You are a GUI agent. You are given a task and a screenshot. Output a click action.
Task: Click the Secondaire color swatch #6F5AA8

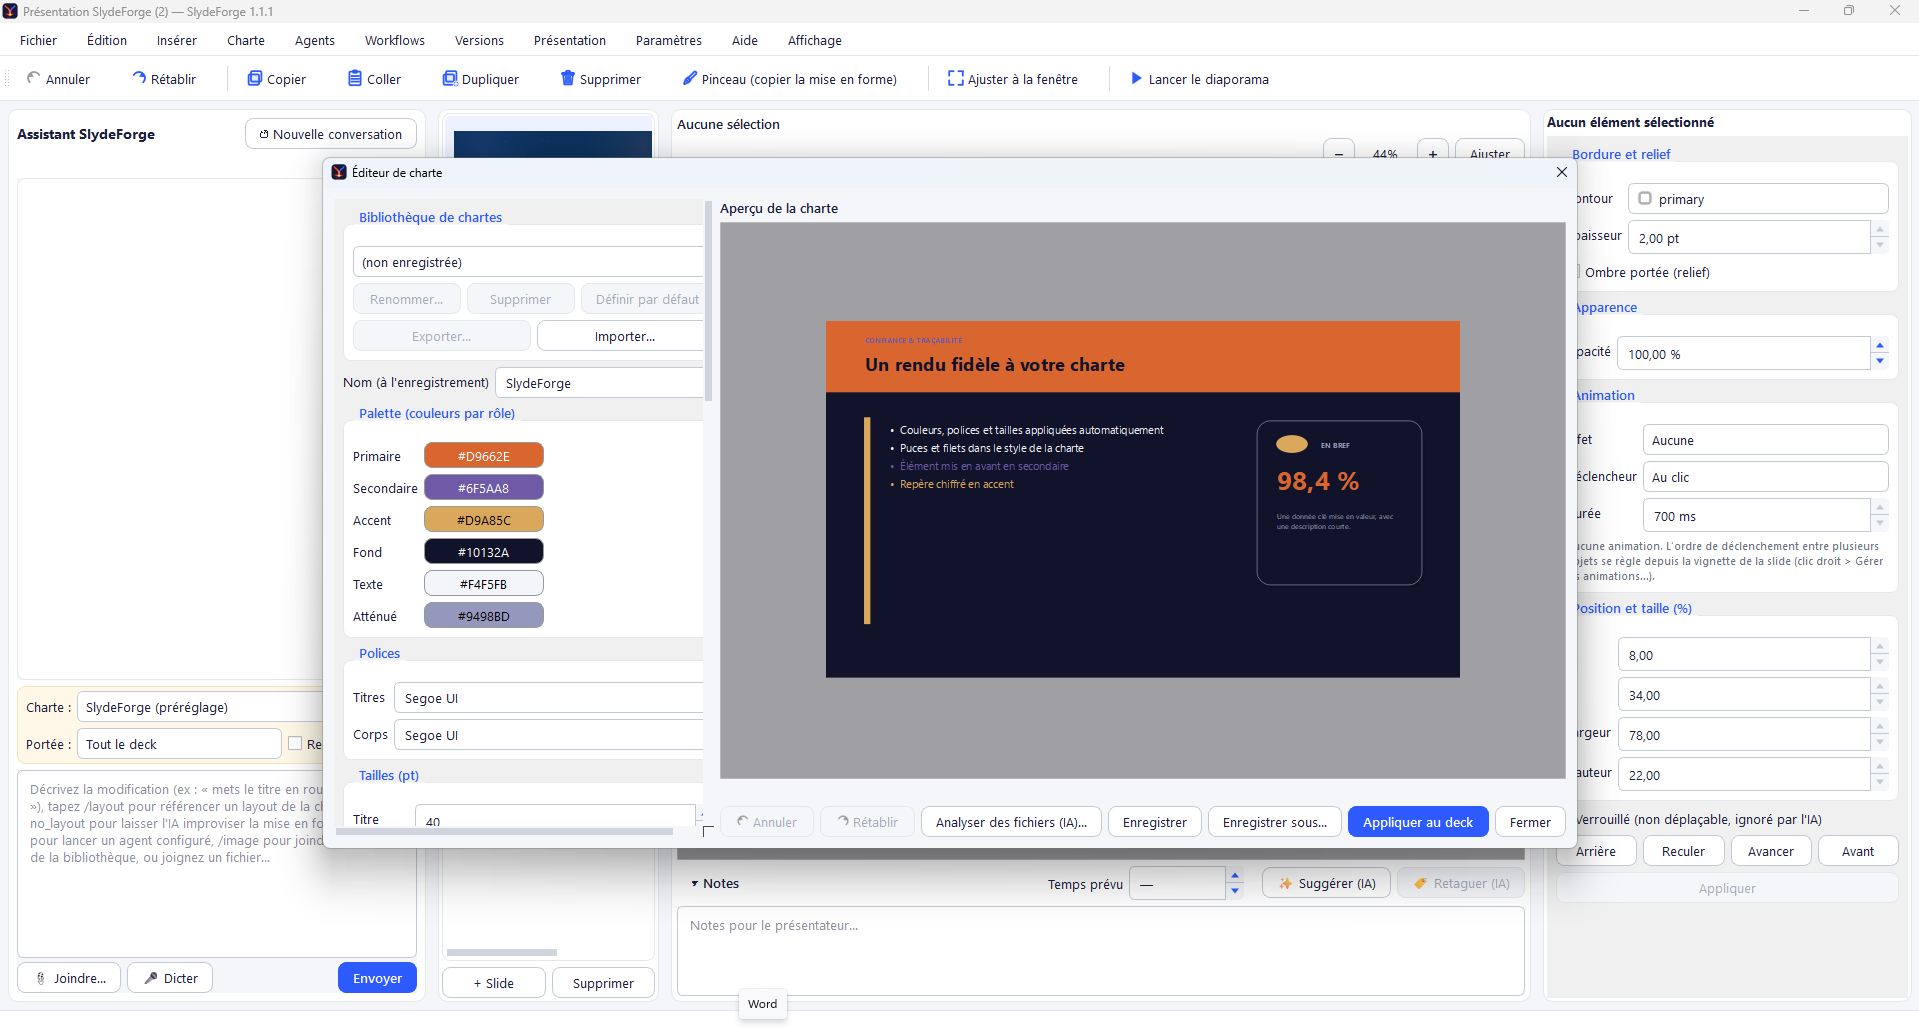click(x=484, y=488)
